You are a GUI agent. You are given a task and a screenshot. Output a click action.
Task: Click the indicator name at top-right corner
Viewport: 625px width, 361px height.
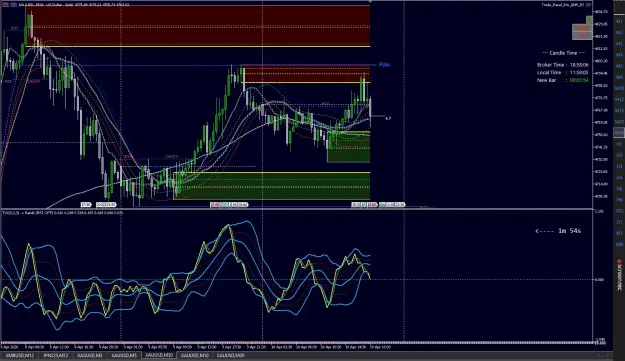(563, 5)
